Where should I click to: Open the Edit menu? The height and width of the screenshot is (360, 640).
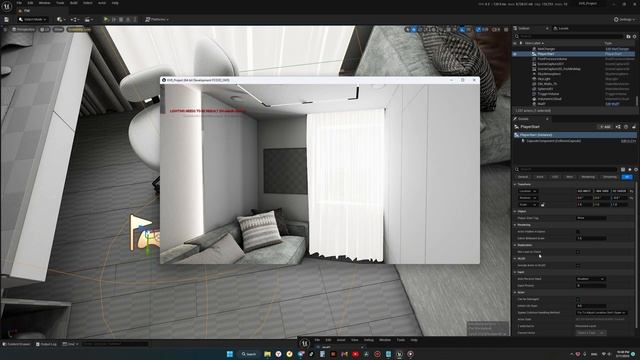(x=30, y=3)
